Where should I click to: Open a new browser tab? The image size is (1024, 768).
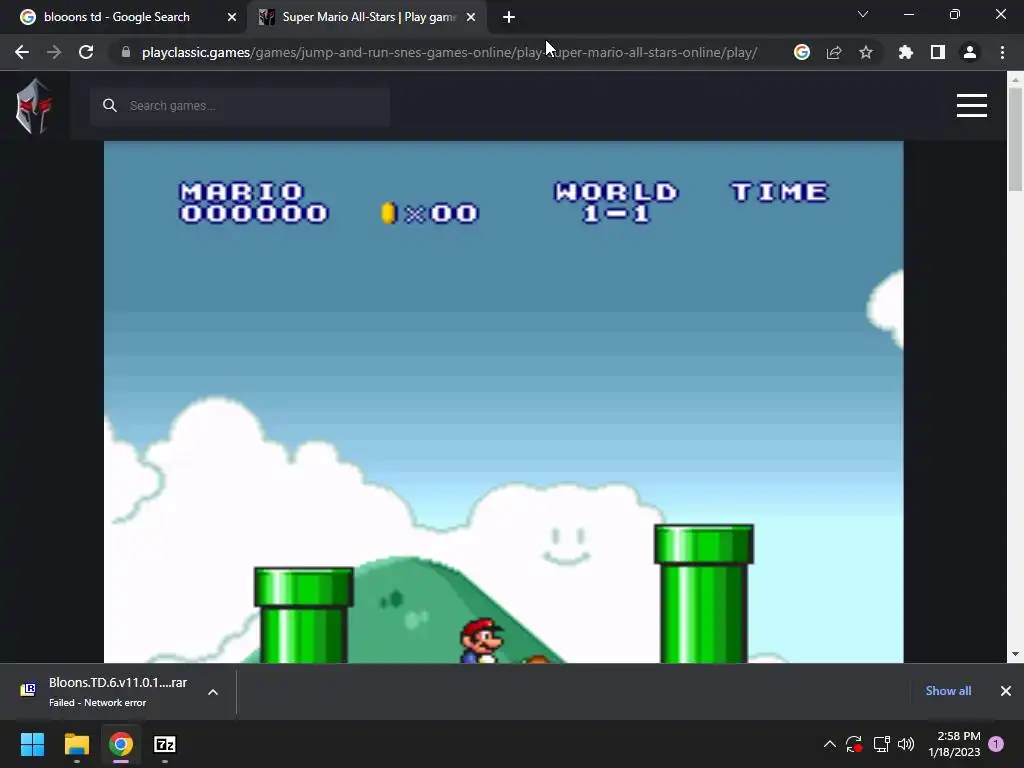509,17
